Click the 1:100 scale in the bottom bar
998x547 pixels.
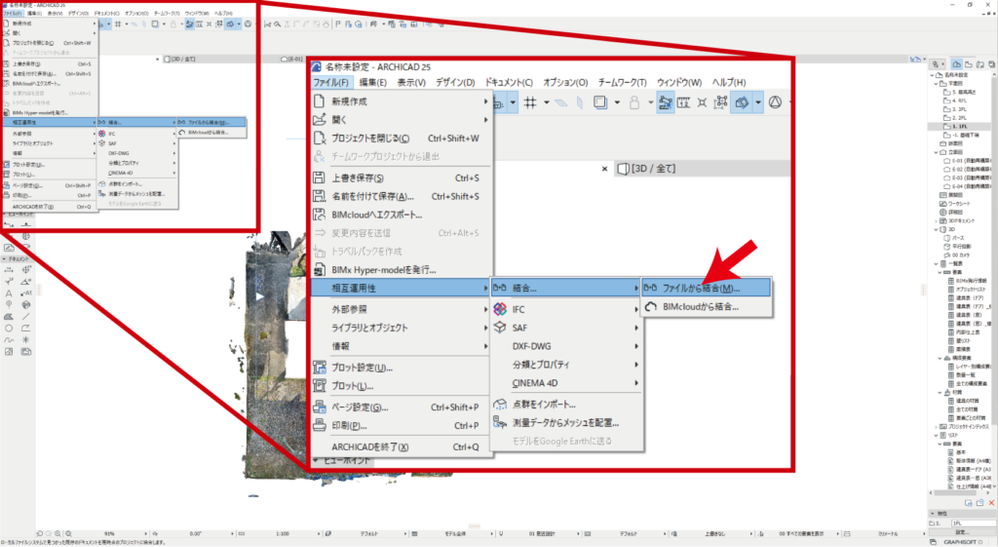coord(282,534)
